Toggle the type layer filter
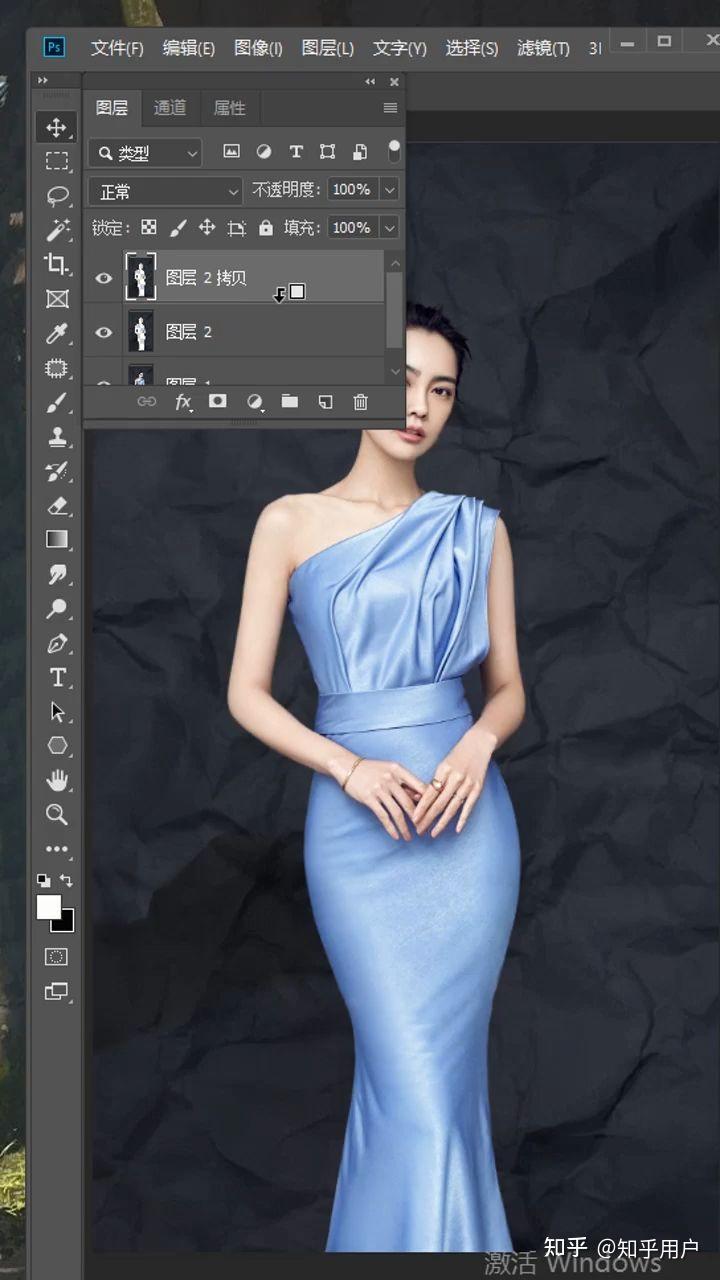Viewport: 720px width, 1280px height. [x=296, y=152]
